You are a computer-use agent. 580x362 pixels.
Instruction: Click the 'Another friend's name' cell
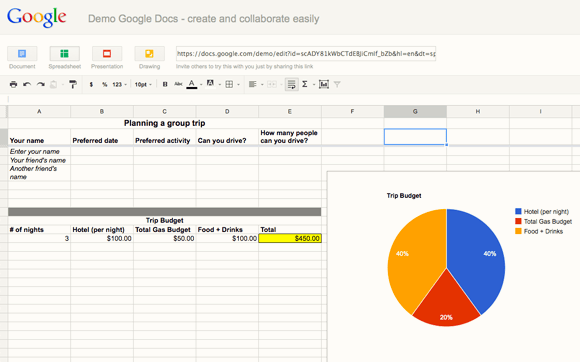[x=39, y=173]
